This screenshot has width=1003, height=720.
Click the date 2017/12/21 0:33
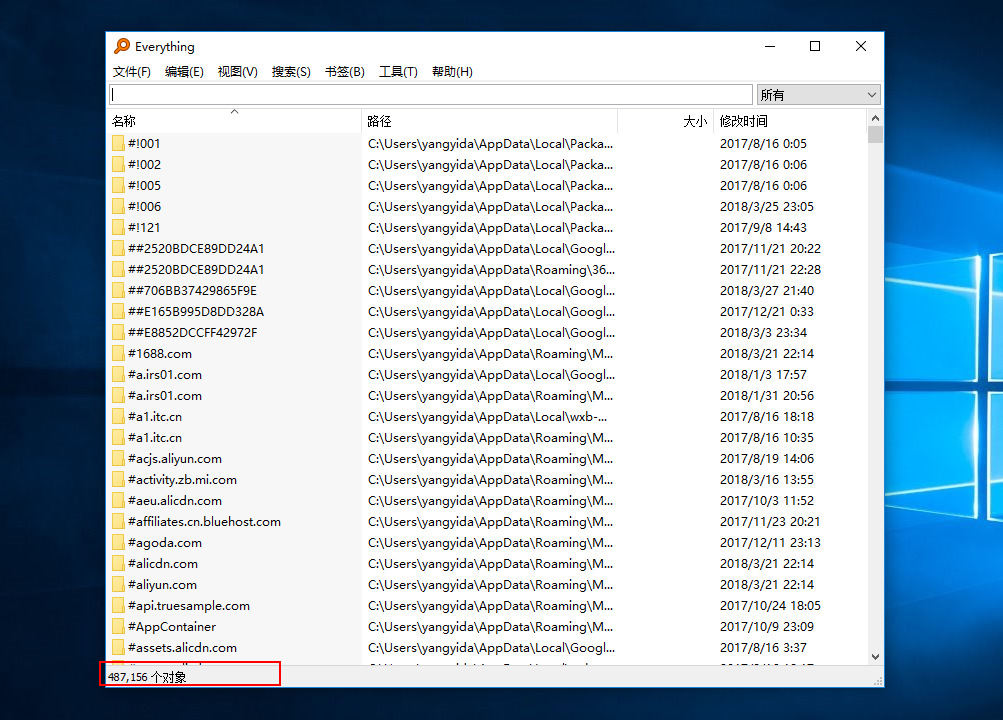767,311
